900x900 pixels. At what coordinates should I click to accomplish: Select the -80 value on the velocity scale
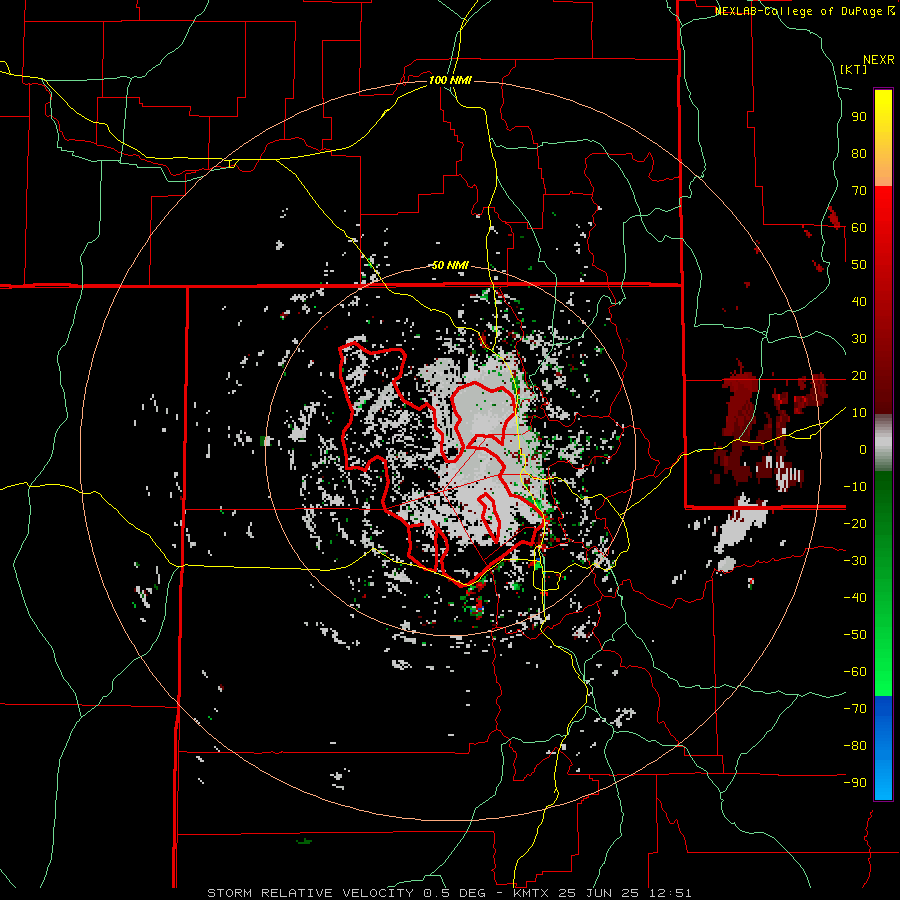[855, 746]
